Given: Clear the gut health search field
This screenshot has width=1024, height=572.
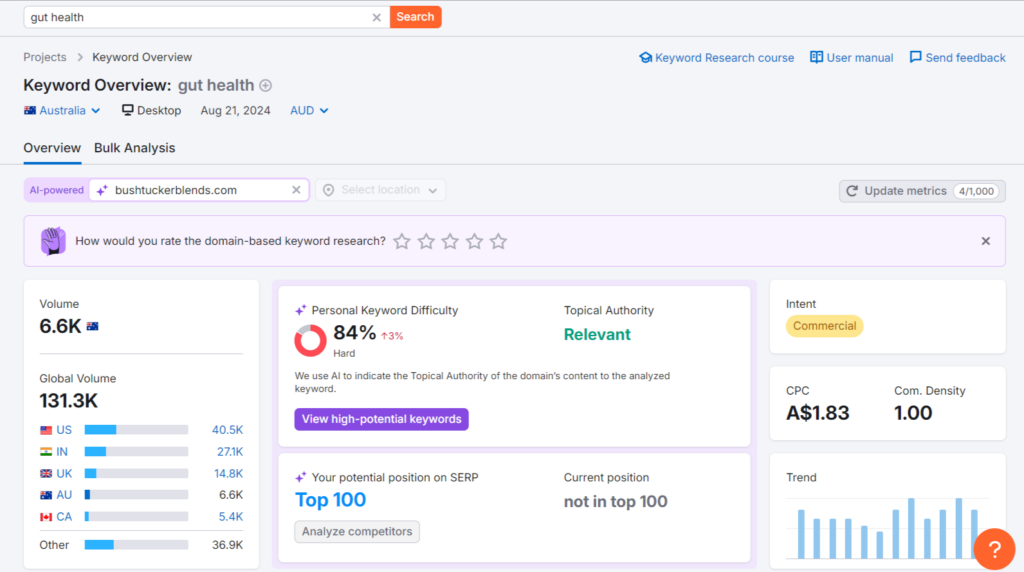Looking at the screenshot, I should tap(376, 17).
